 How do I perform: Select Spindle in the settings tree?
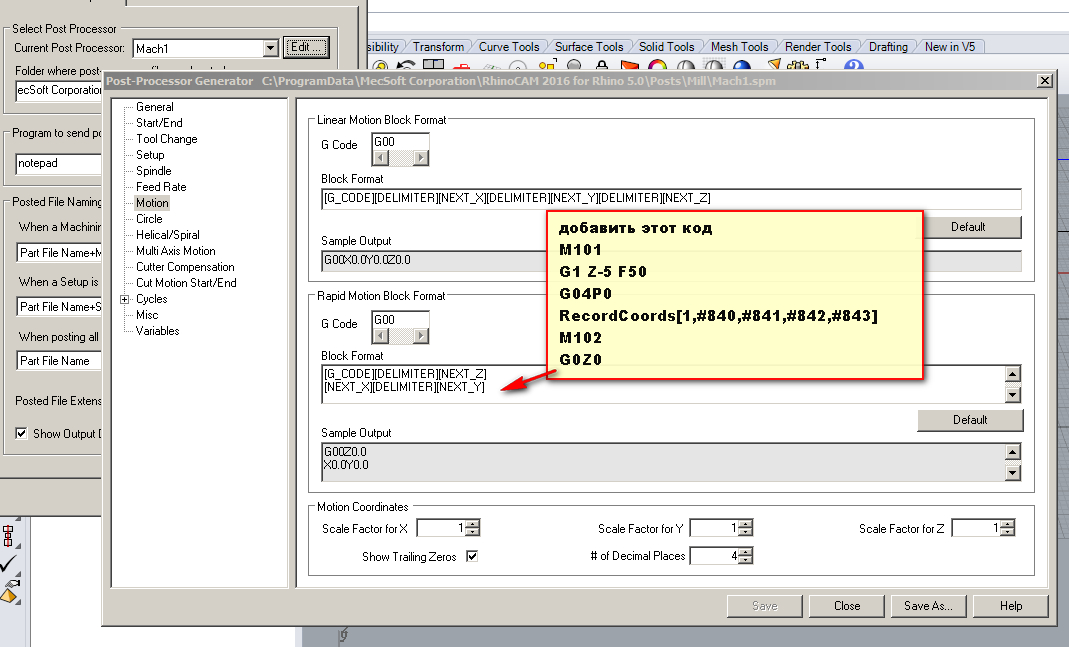(x=153, y=171)
